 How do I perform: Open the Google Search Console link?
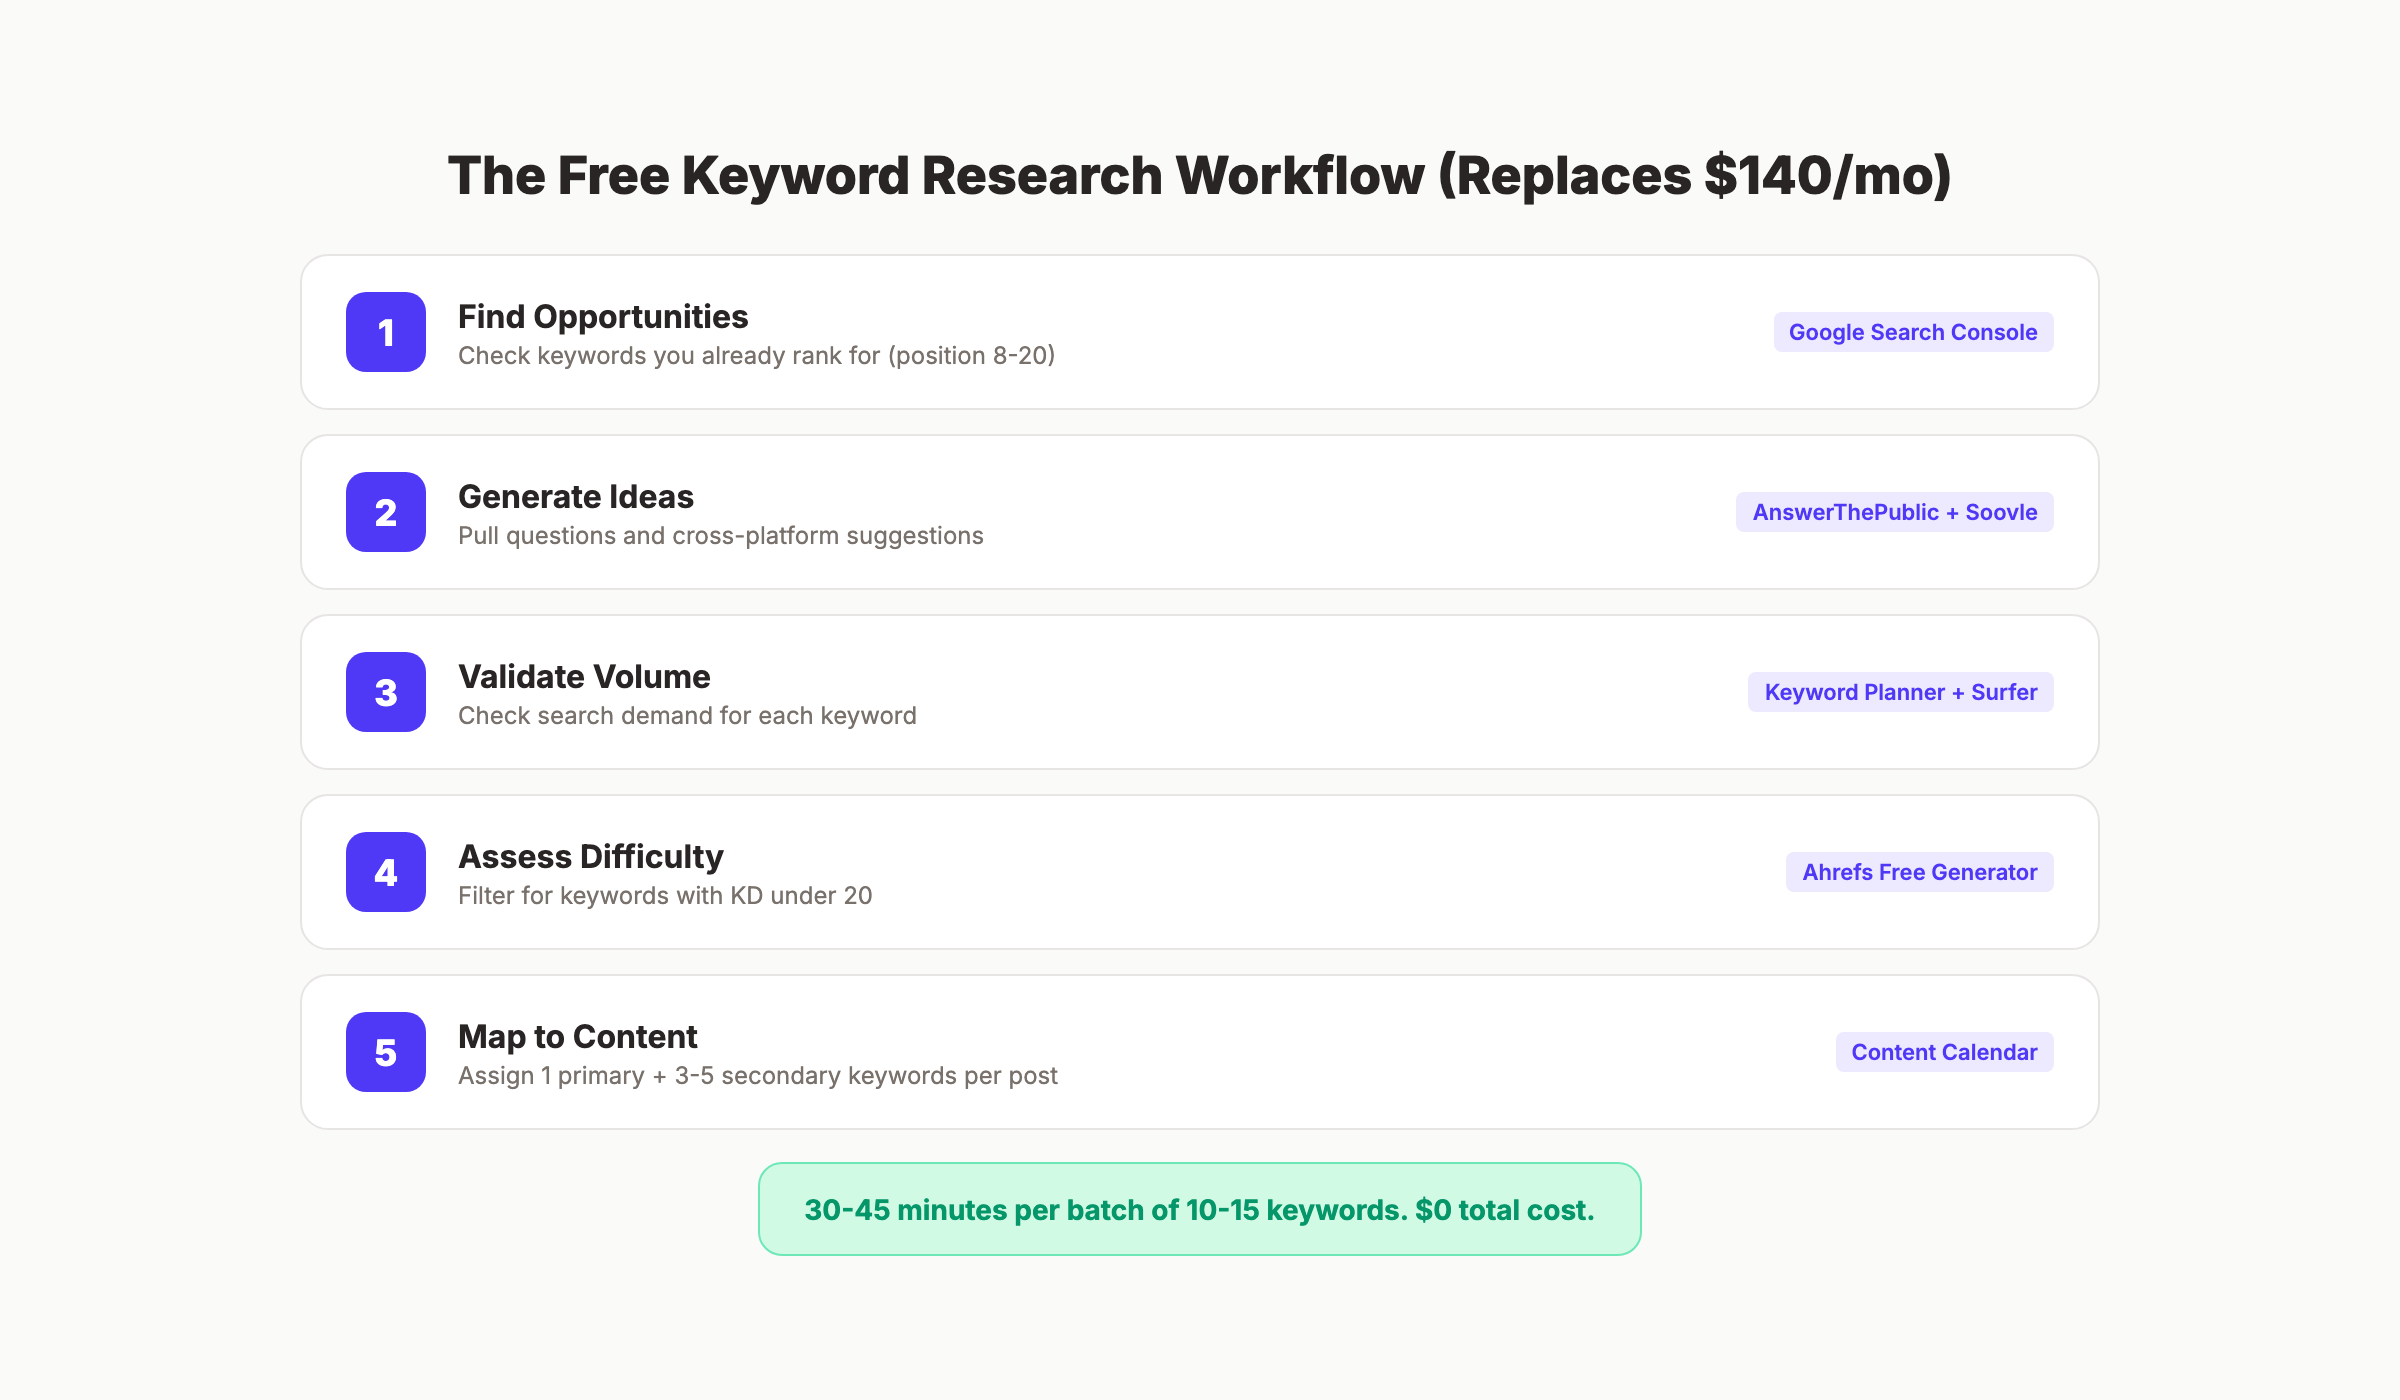(x=1912, y=331)
